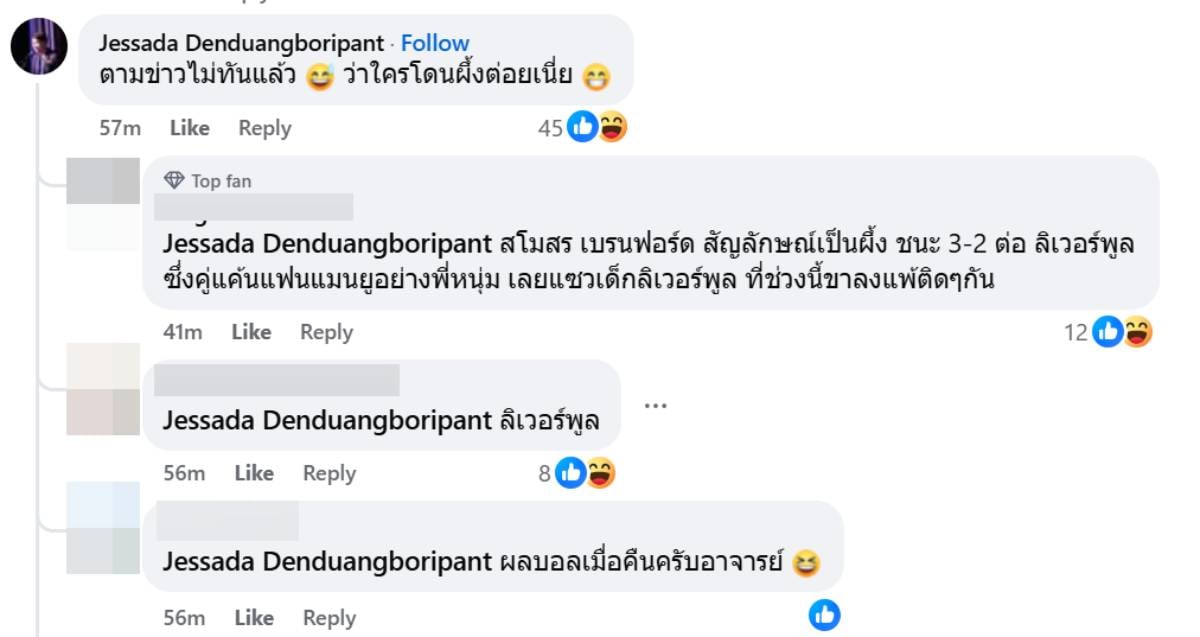Click the Top fan diamond badge icon
Viewport: 1200px width, 637px height.
(174, 181)
